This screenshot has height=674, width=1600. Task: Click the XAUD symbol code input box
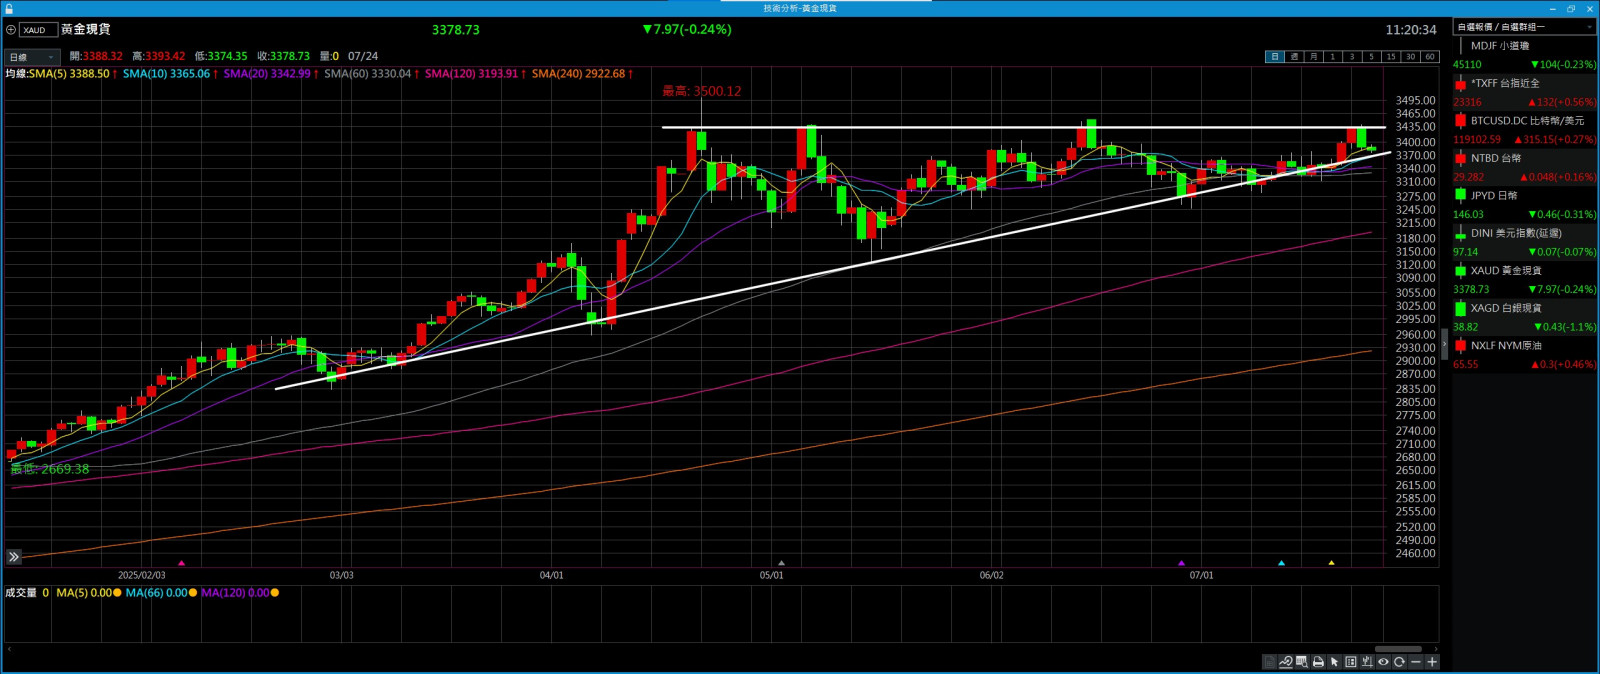[x=38, y=30]
